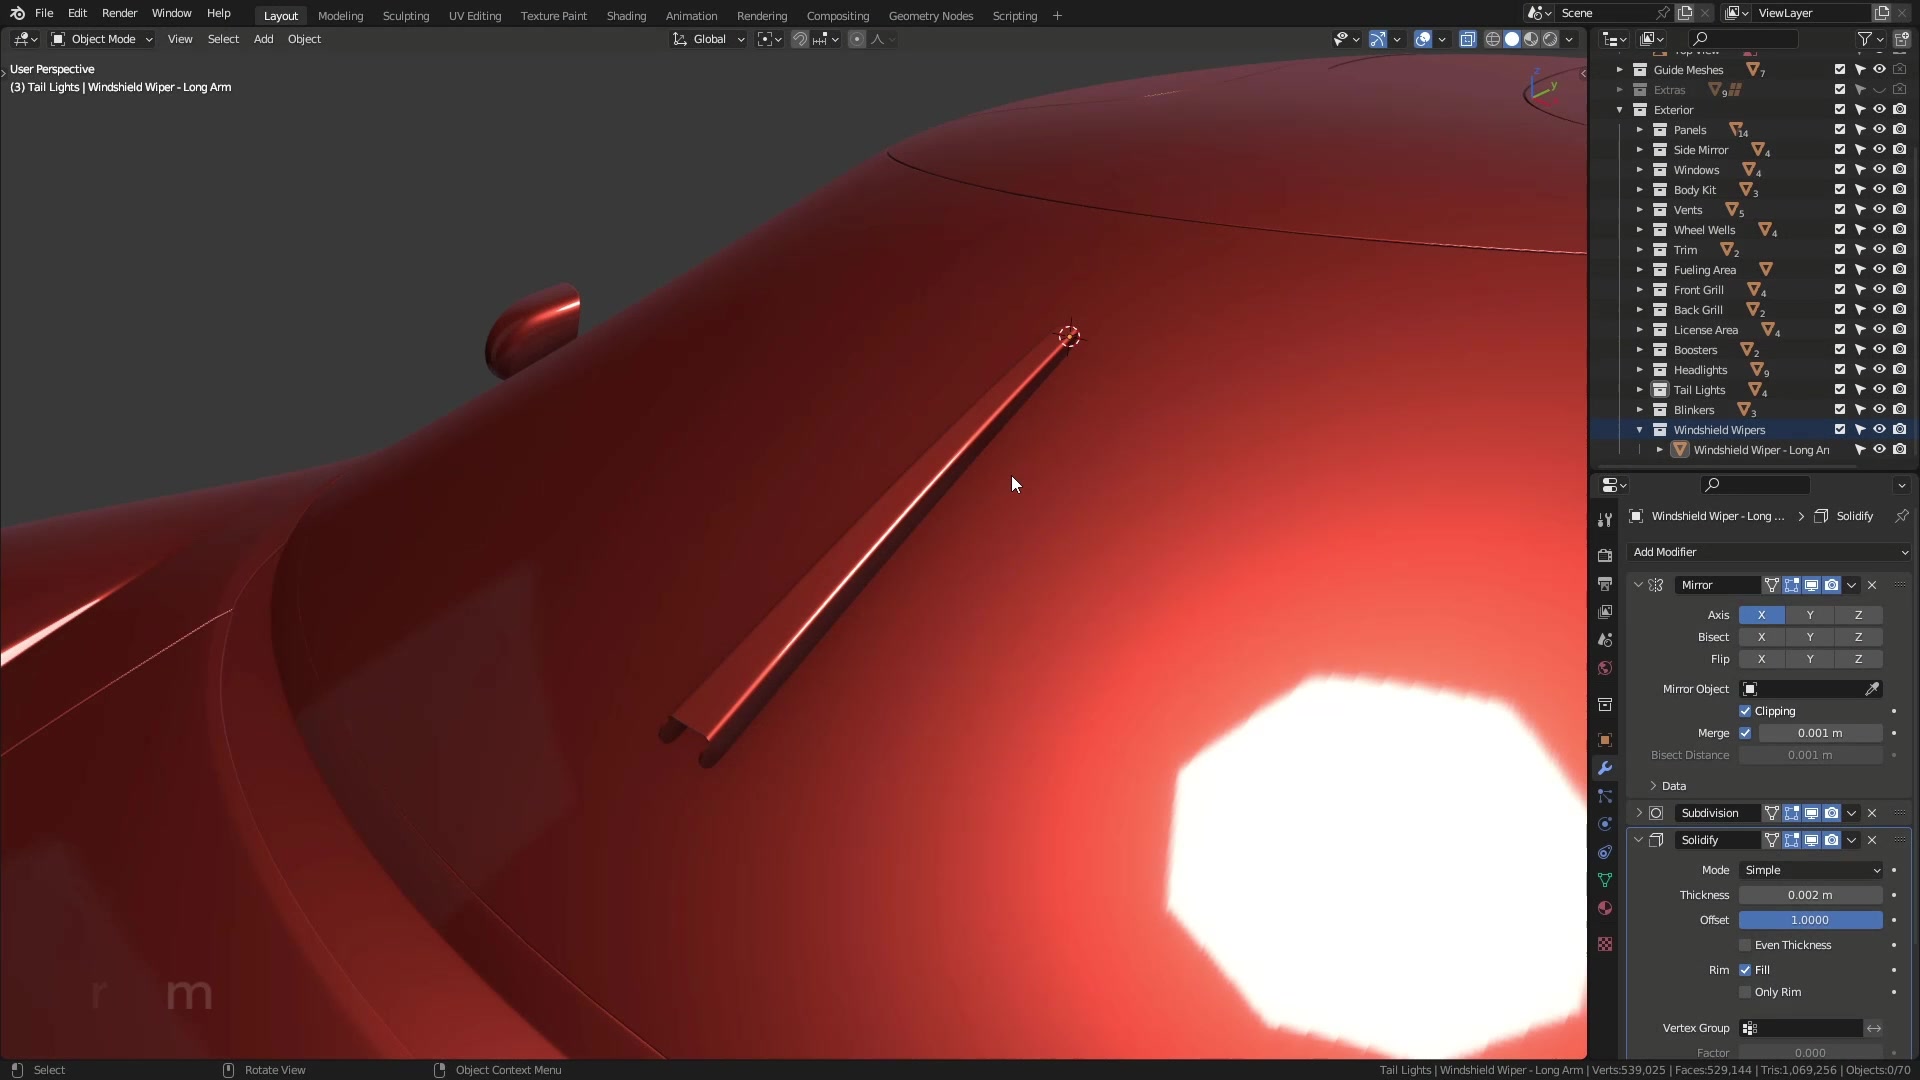Open the Material properties tab
This screenshot has height=1080, width=1920.
click(x=1605, y=908)
